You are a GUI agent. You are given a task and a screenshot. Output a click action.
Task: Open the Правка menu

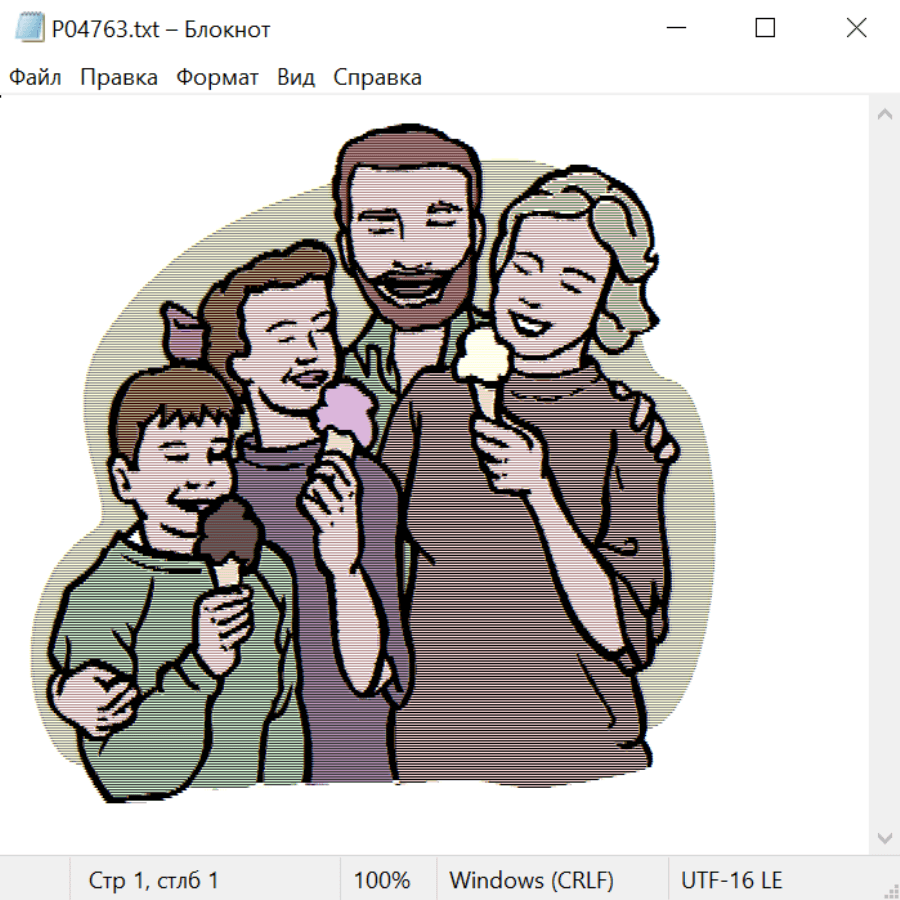point(118,78)
